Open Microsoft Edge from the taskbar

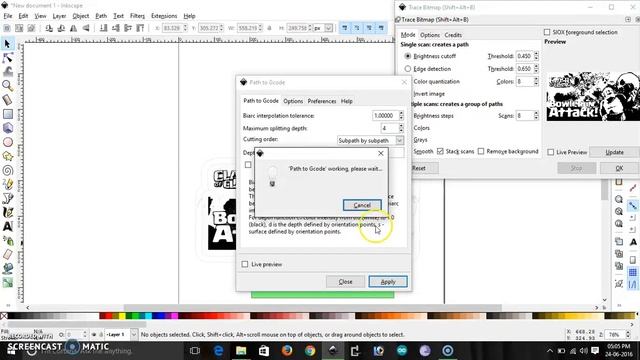point(218,351)
